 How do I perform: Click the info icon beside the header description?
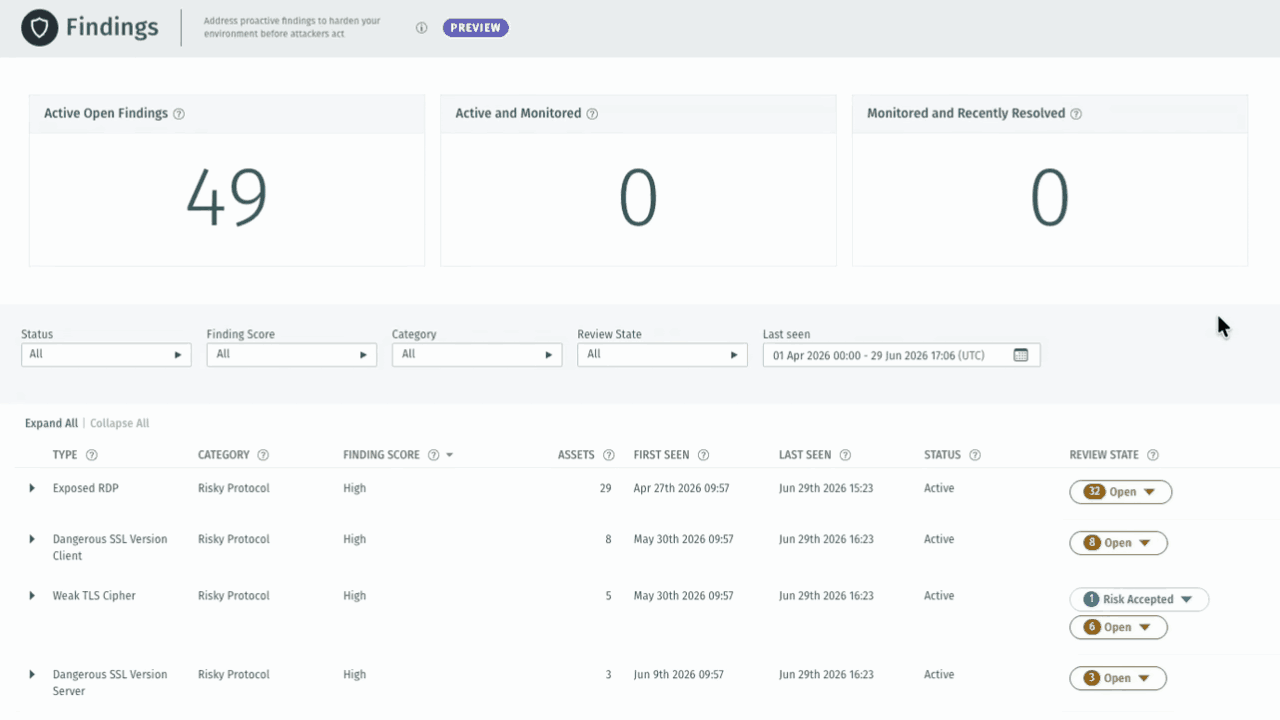pos(422,28)
